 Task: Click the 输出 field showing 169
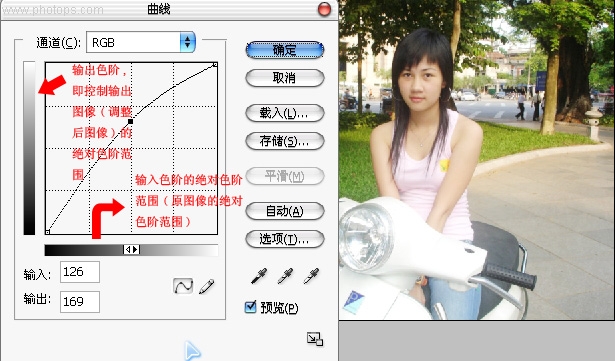pos(80,302)
